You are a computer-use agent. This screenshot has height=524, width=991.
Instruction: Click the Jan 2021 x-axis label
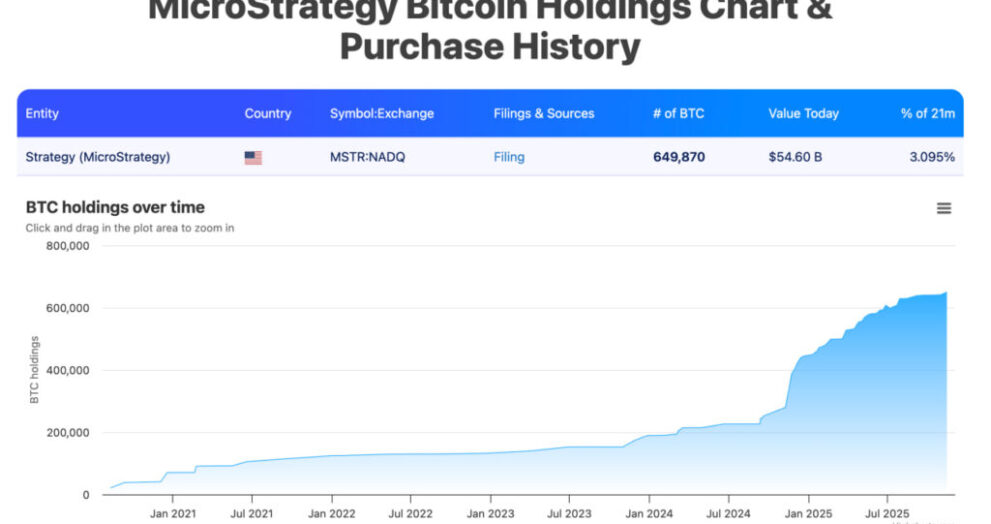point(171,513)
